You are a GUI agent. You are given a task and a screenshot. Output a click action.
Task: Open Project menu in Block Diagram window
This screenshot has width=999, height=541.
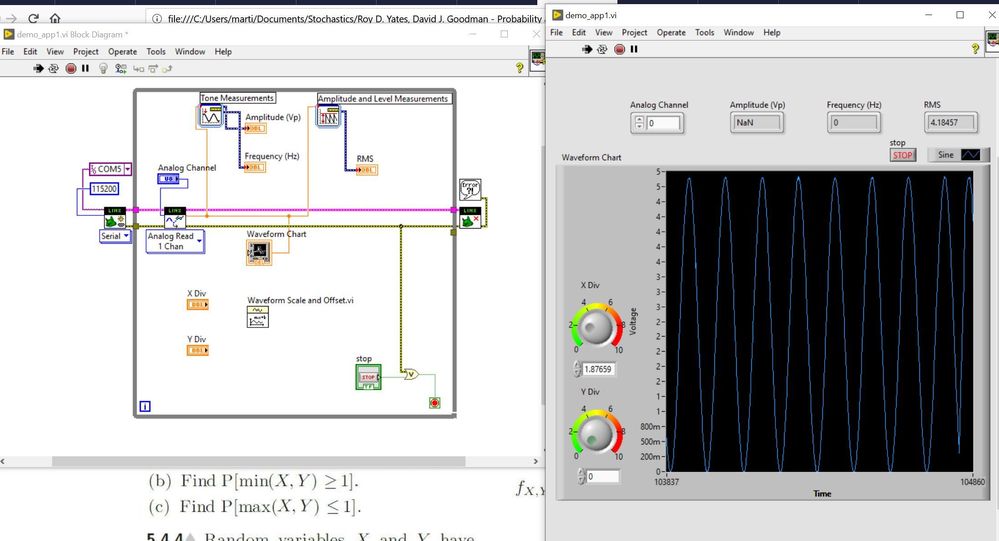85,52
